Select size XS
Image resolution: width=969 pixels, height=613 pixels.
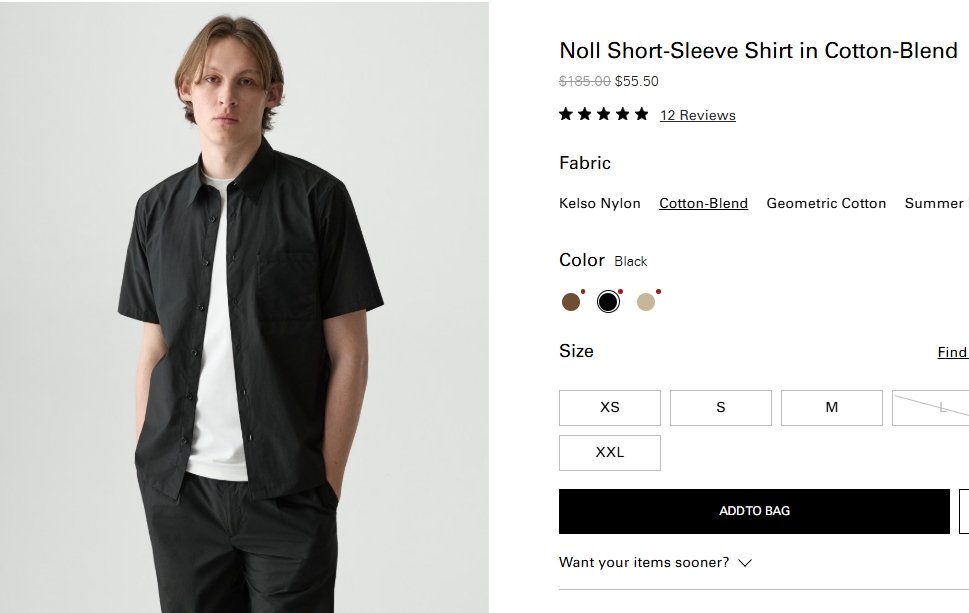(x=609, y=408)
